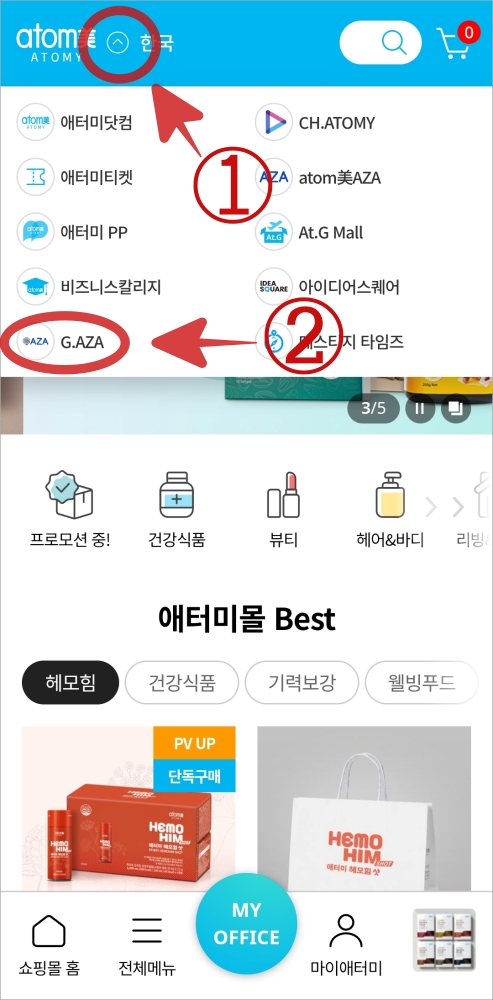Select the 애터미티켓 ticket icon
The width and height of the screenshot is (493, 1000).
35,177
